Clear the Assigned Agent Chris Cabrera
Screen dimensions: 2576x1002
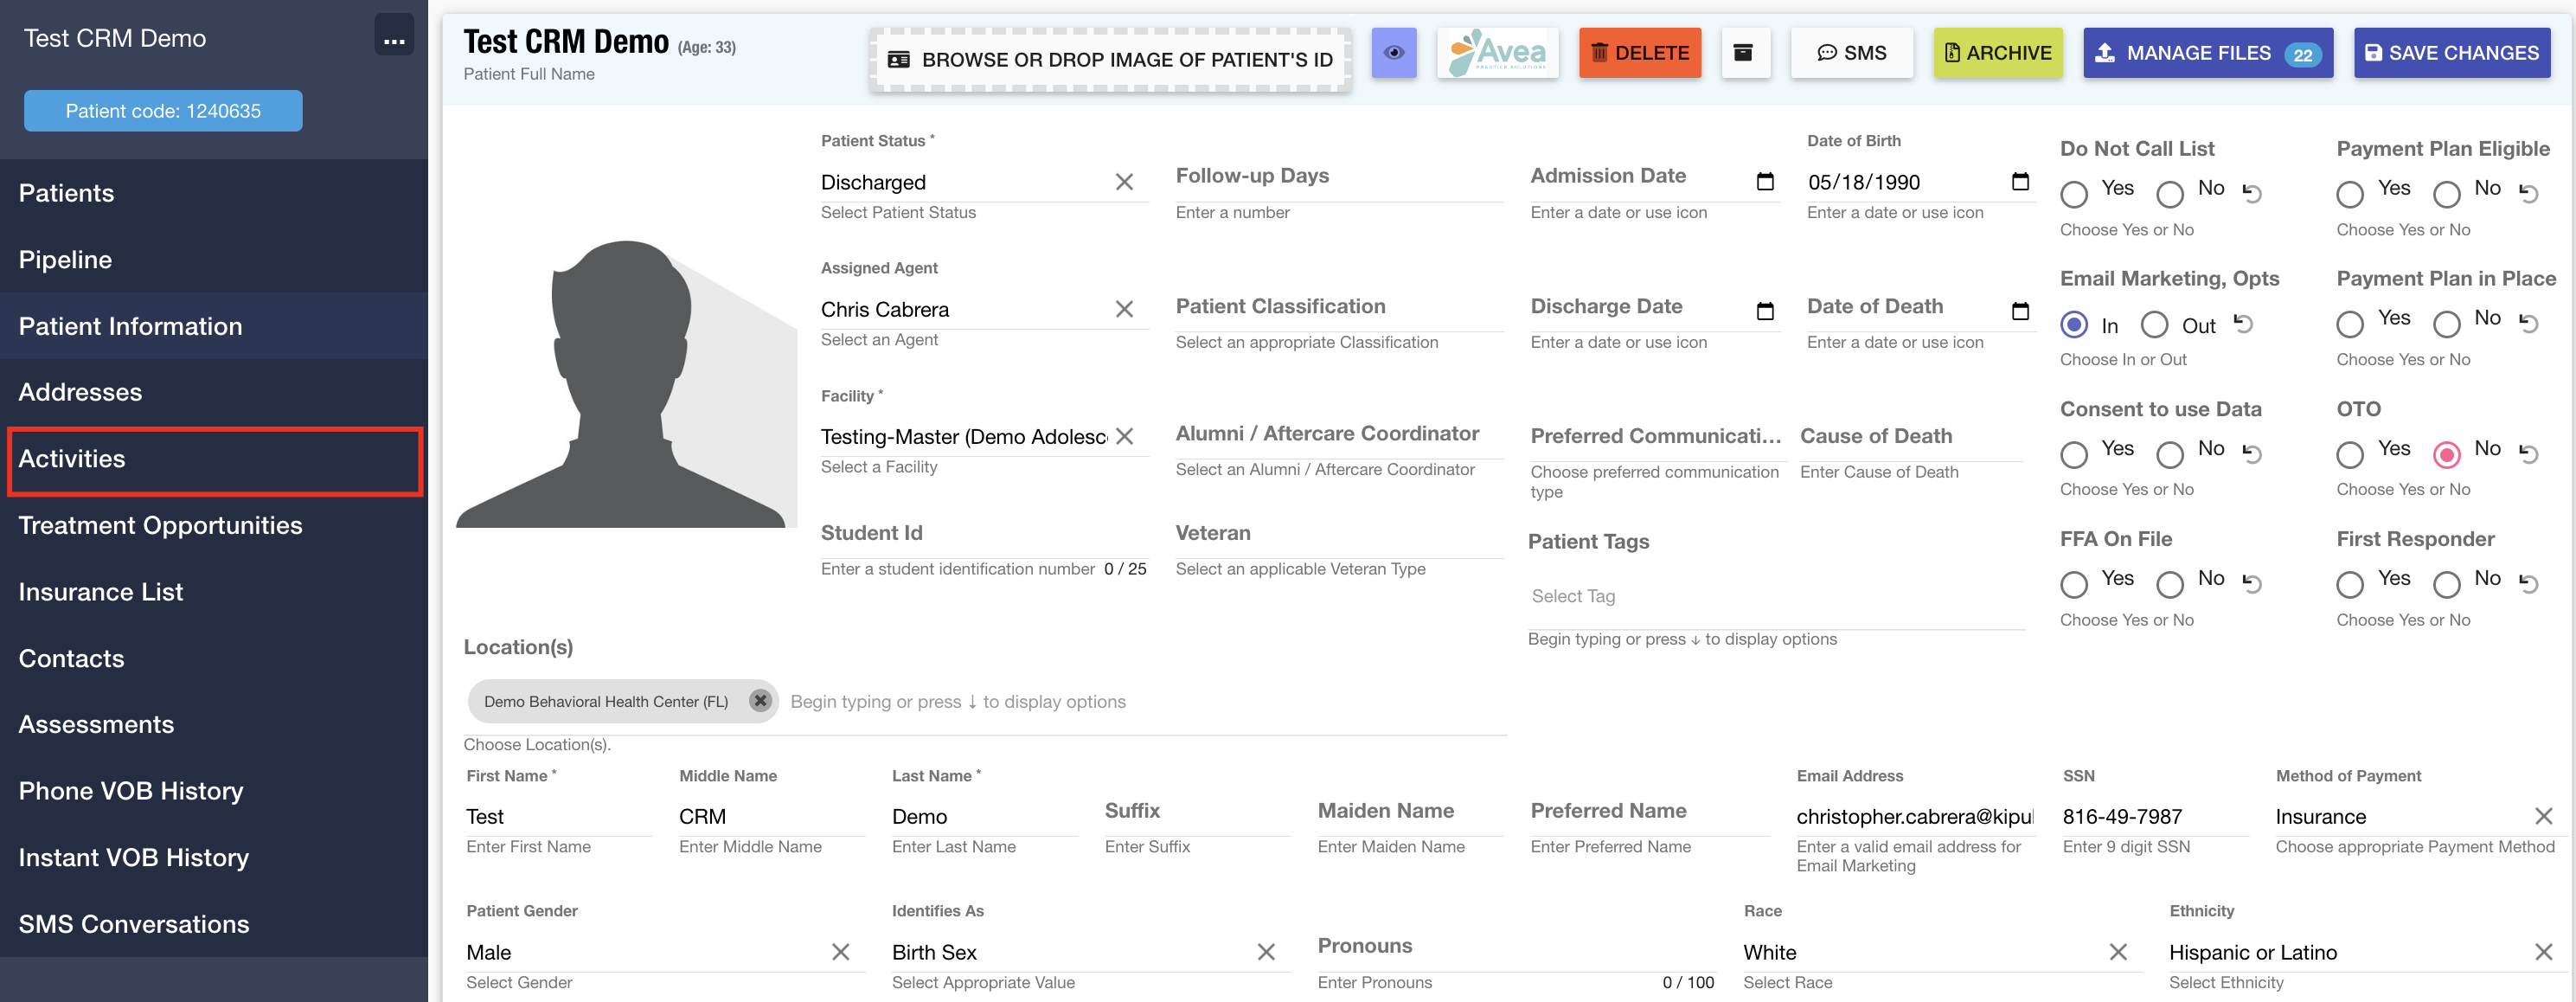pos(1125,309)
